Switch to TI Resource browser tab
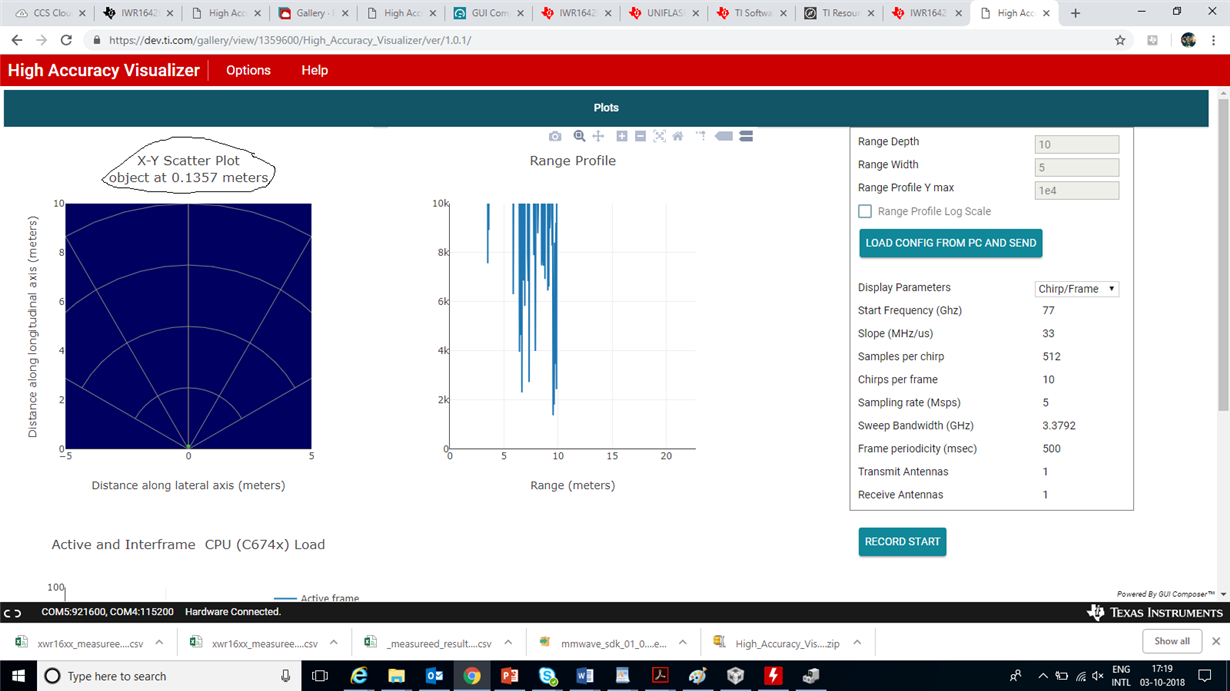 pos(840,13)
